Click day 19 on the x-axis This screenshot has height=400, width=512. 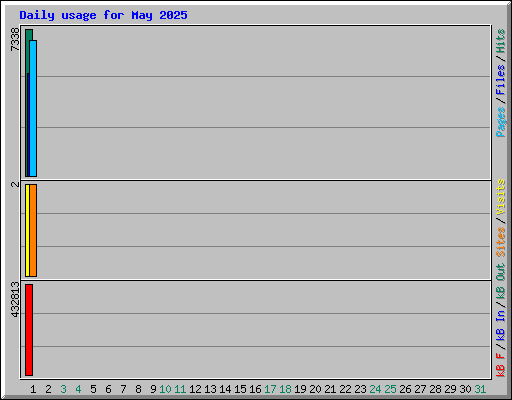(300, 389)
